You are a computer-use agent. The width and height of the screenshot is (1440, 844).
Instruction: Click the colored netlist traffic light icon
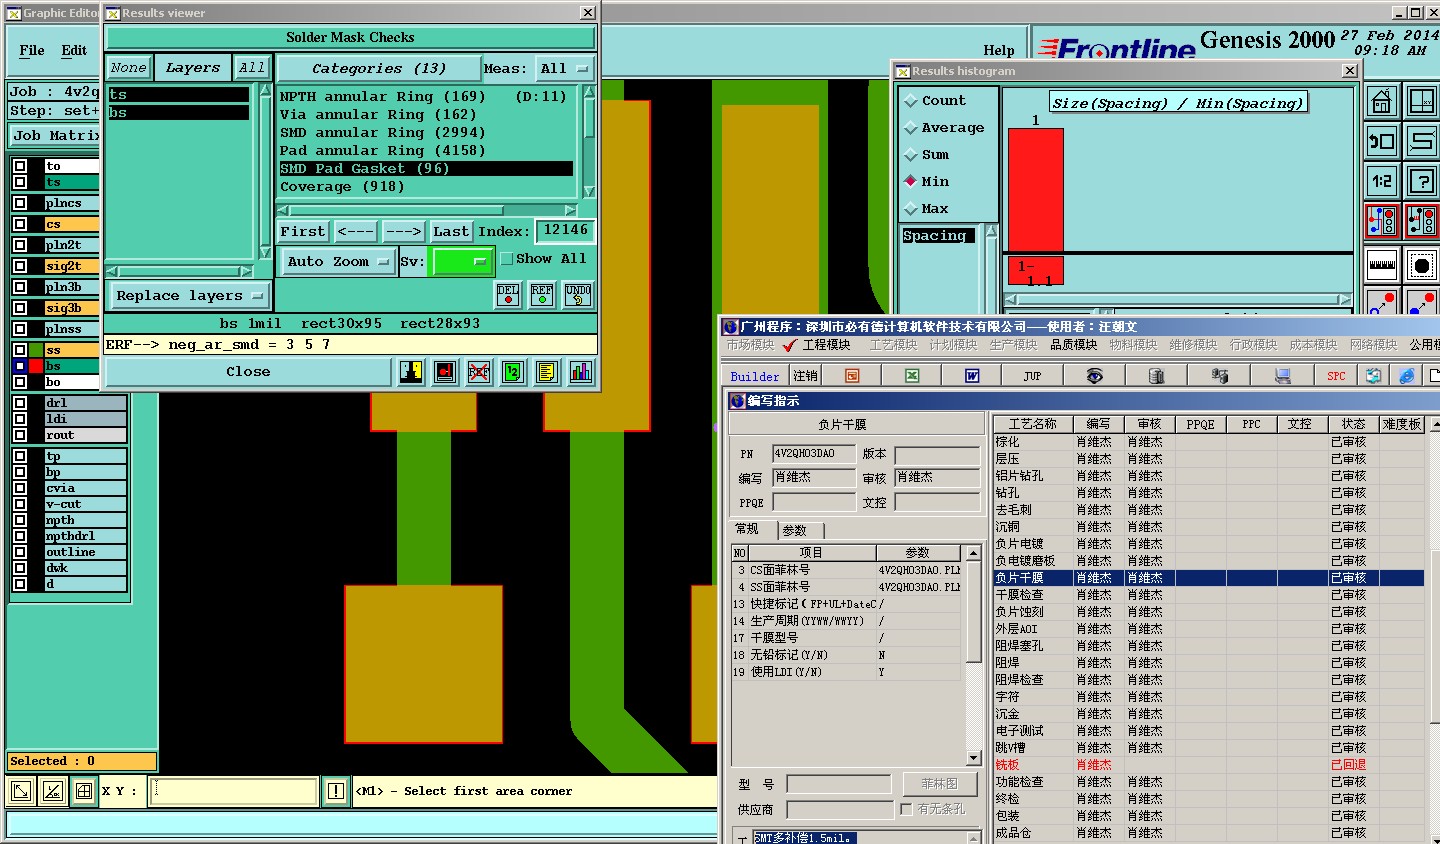tap(1382, 221)
